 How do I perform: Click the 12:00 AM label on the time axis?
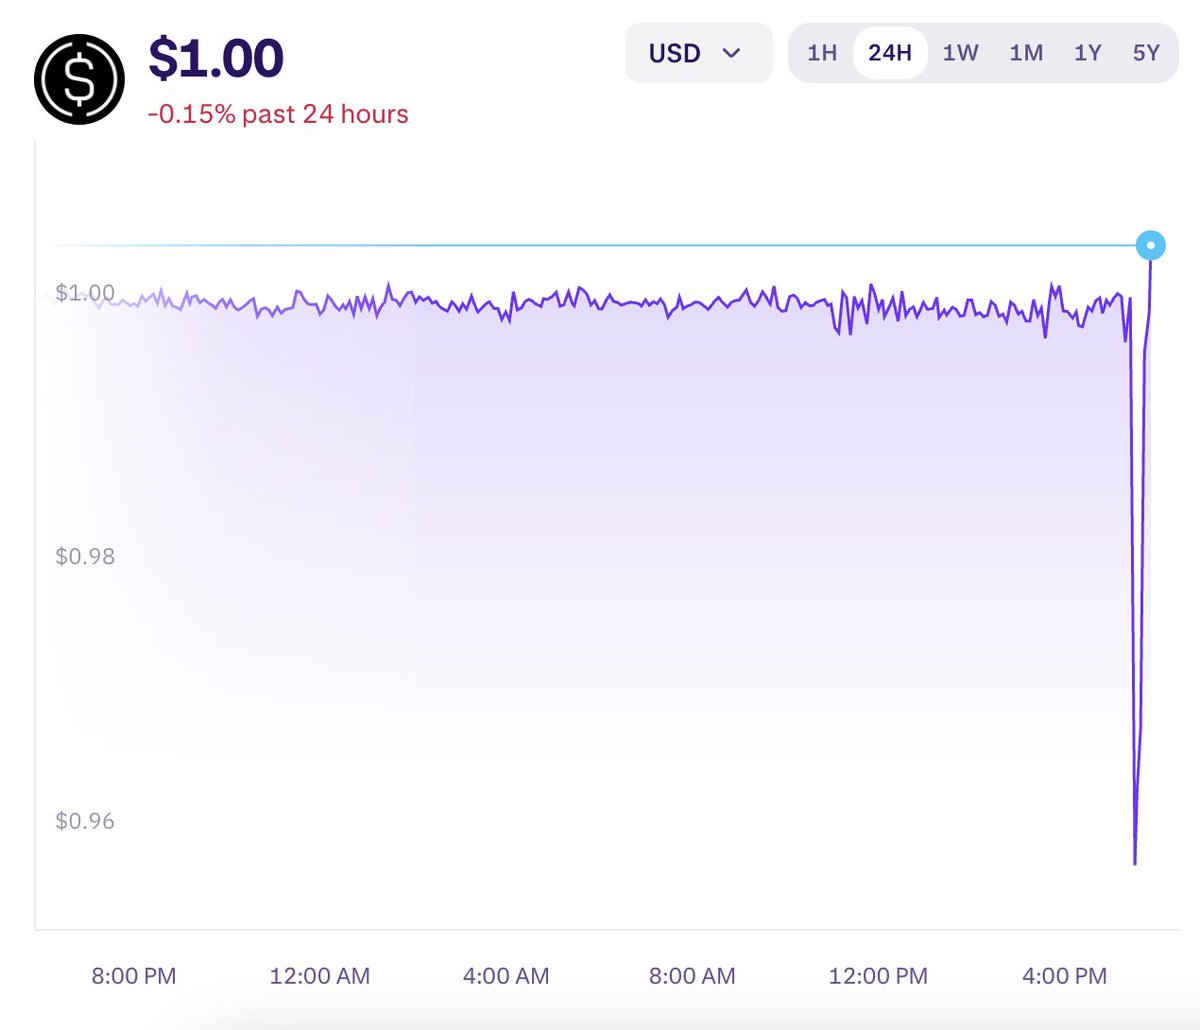pyautogui.click(x=321, y=975)
